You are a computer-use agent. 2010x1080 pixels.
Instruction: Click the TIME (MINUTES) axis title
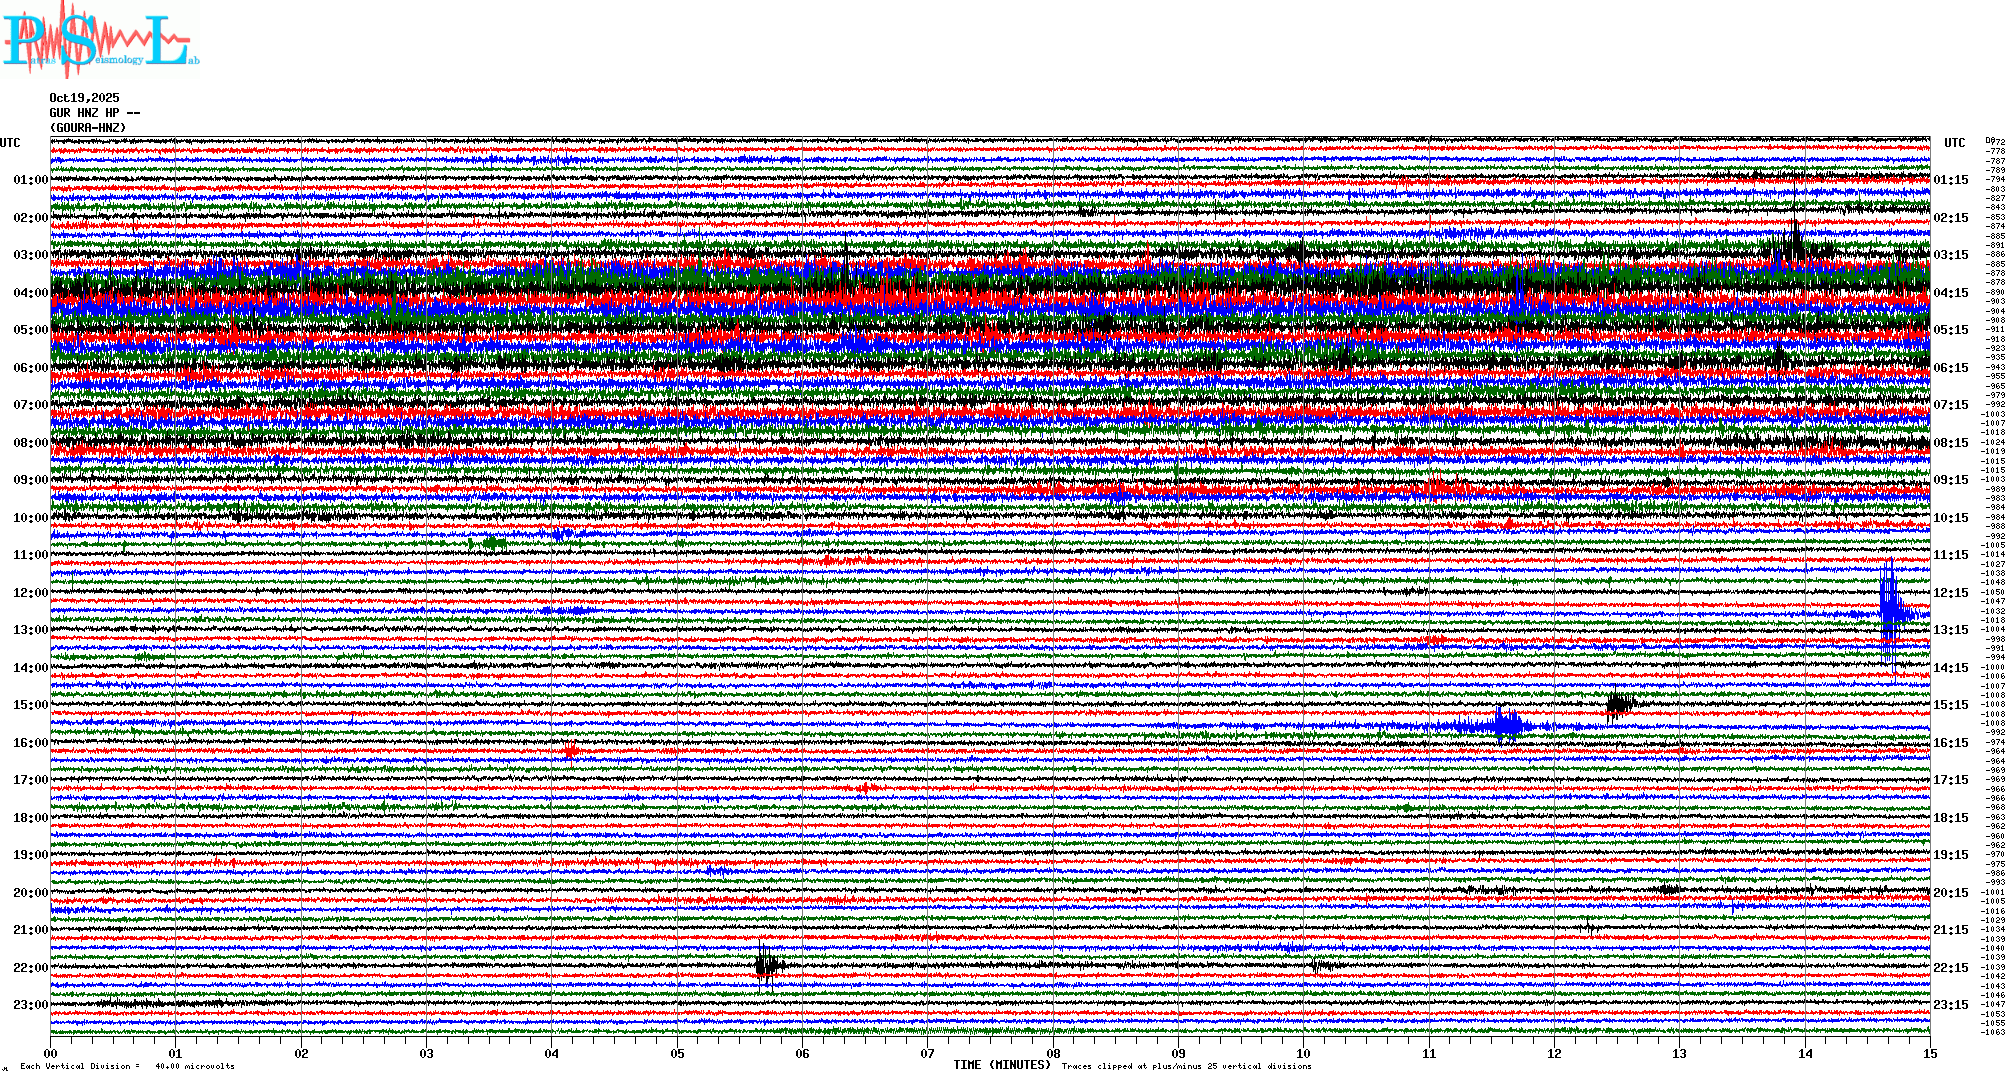[x=1002, y=1065]
